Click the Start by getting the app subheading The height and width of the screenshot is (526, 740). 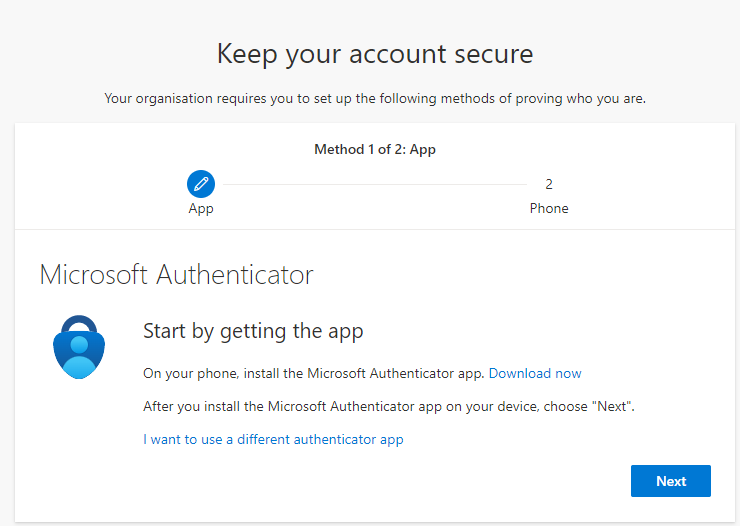point(253,331)
